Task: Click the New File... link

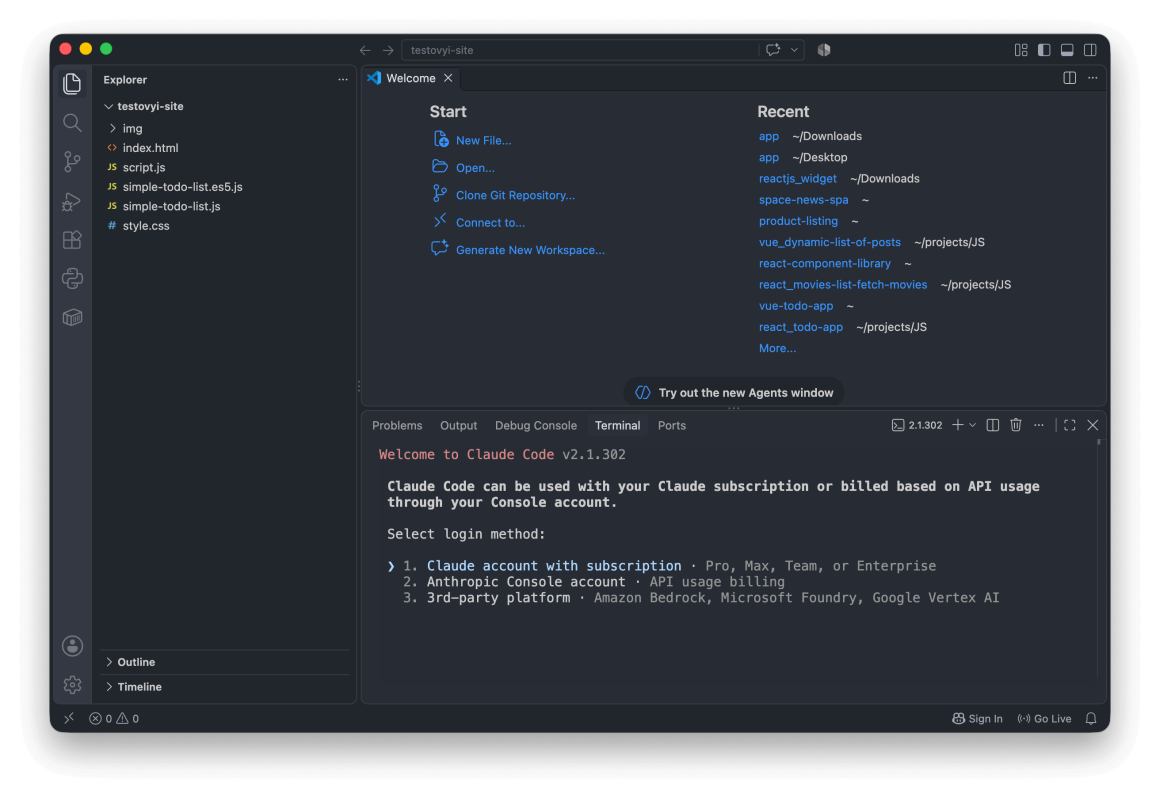Action: (483, 141)
